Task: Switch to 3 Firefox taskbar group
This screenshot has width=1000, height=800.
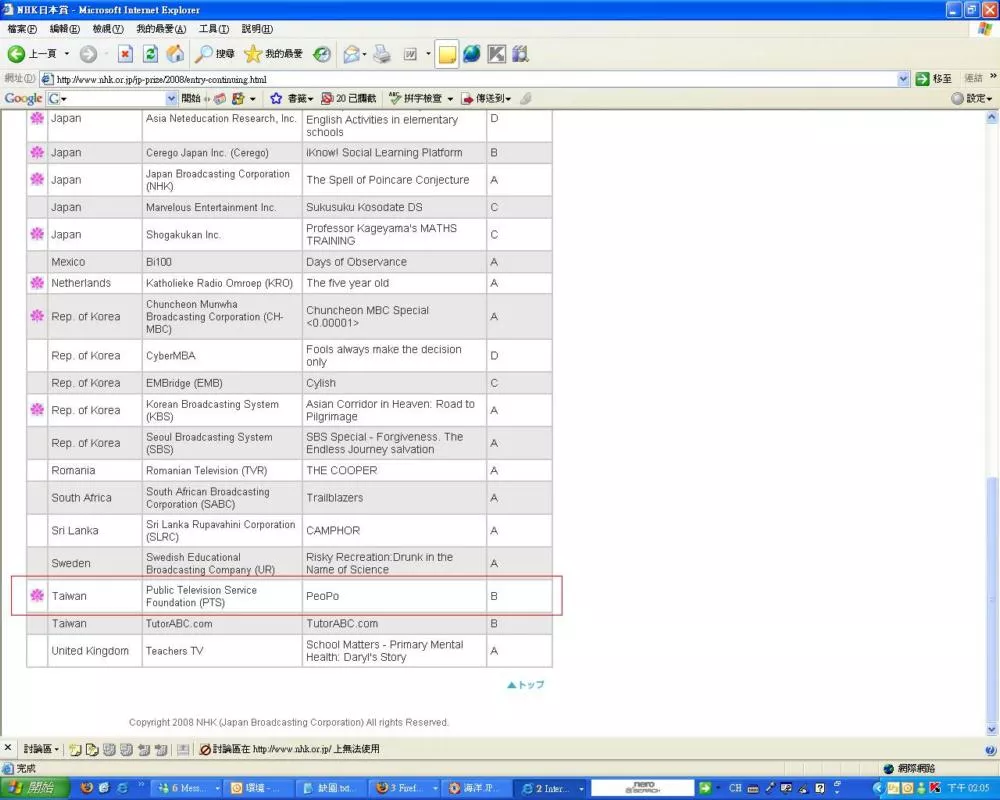Action: (x=406, y=789)
